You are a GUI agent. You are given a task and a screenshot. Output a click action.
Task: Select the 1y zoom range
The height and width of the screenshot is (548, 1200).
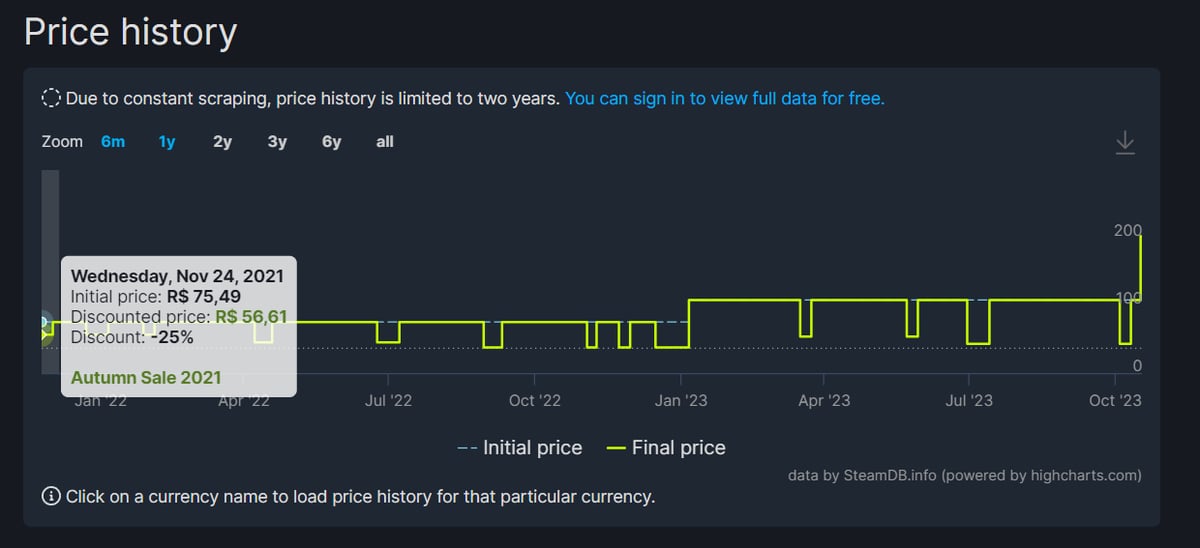coord(167,142)
